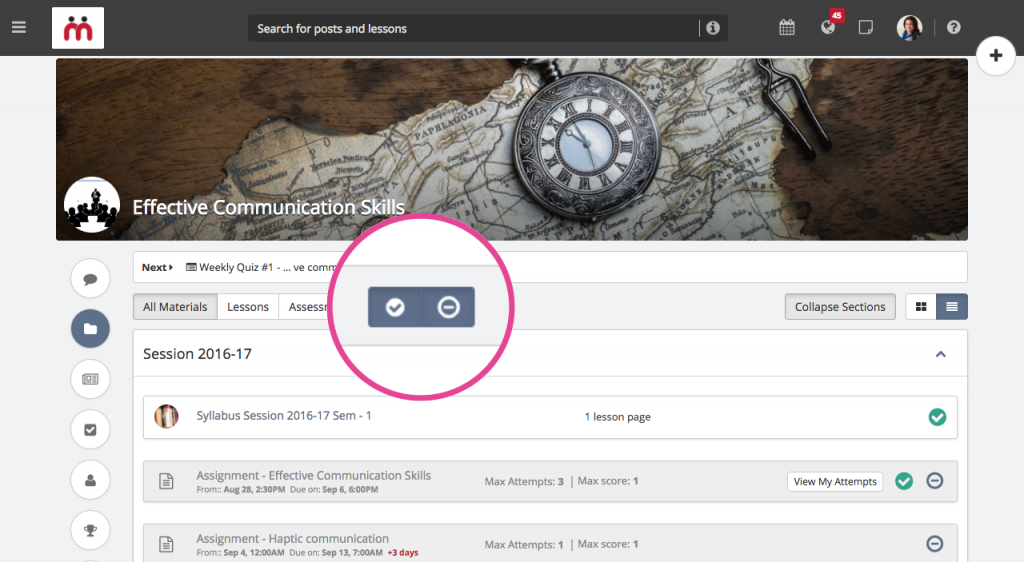Click the Syllabus lesson thumbnail image
Screen dimensions: 1024x562
(x=167, y=416)
